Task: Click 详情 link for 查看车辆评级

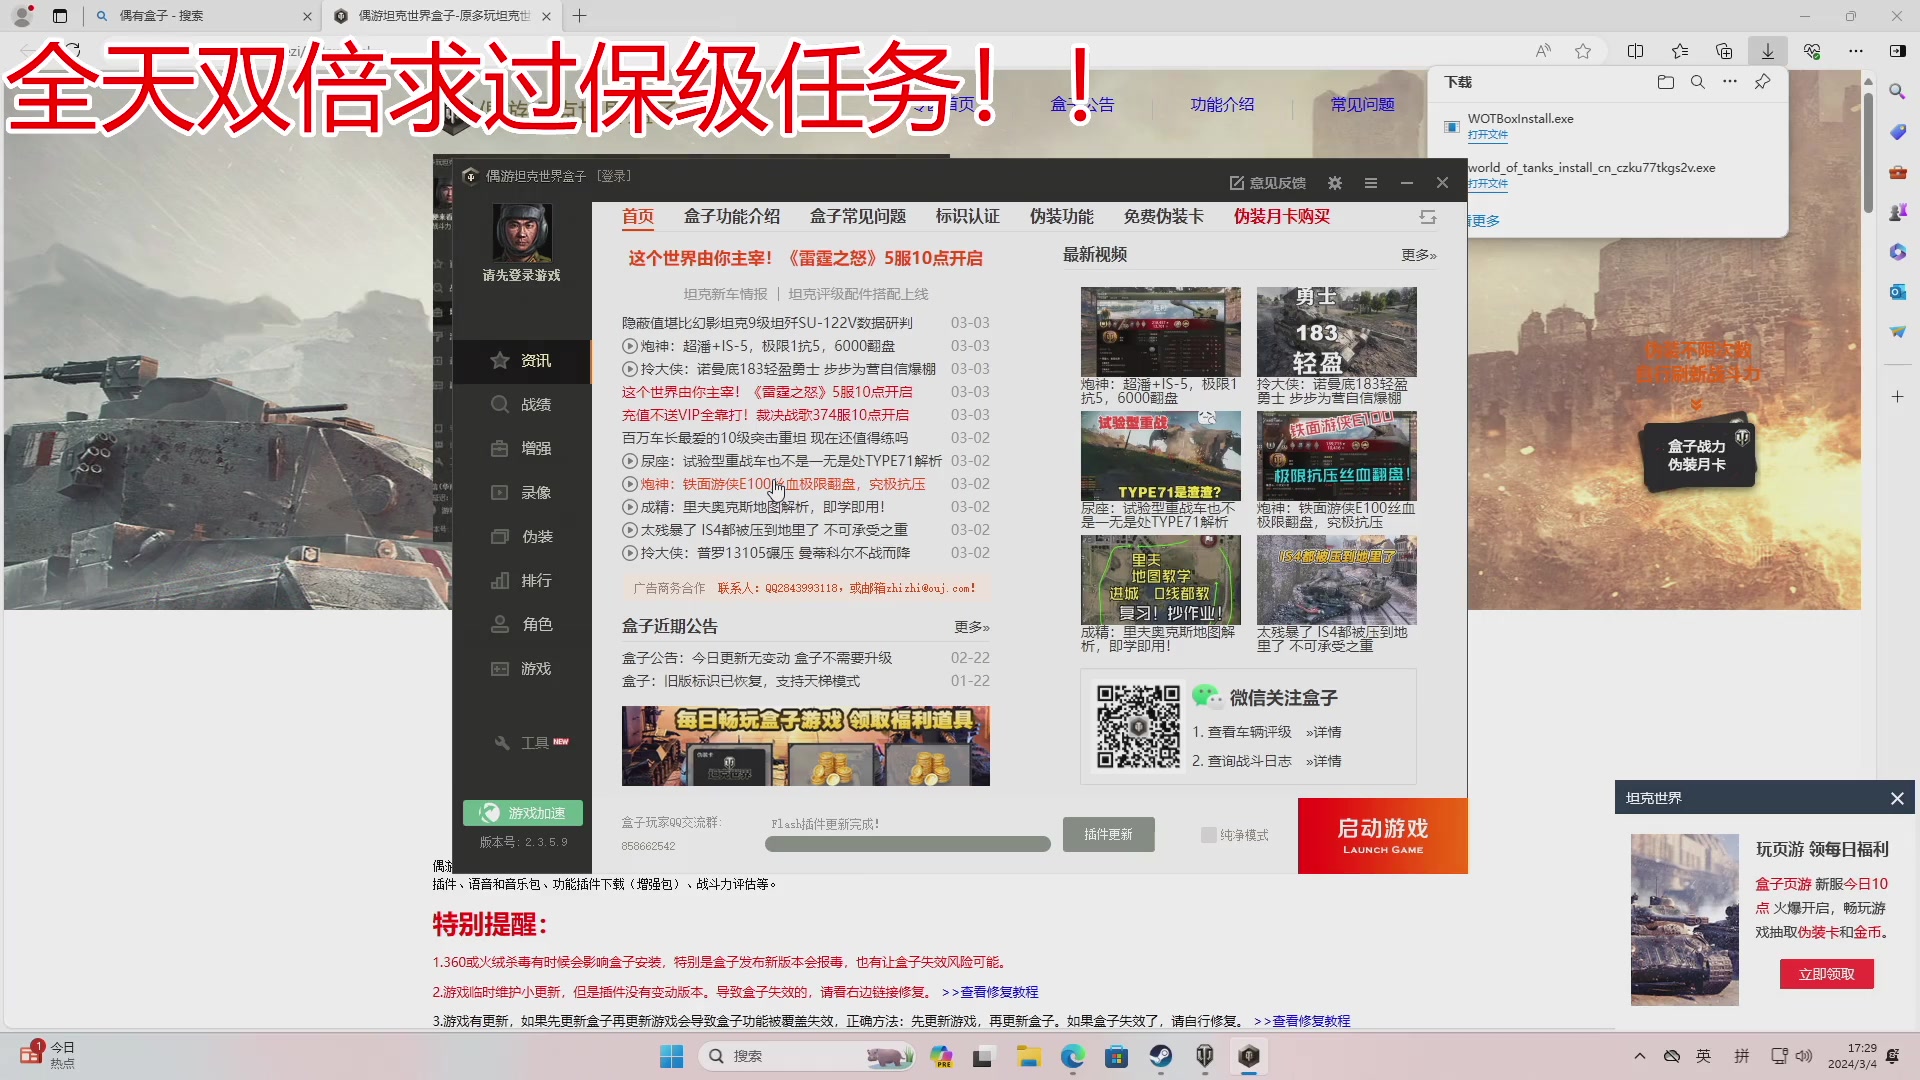Action: pos(1324,733)
